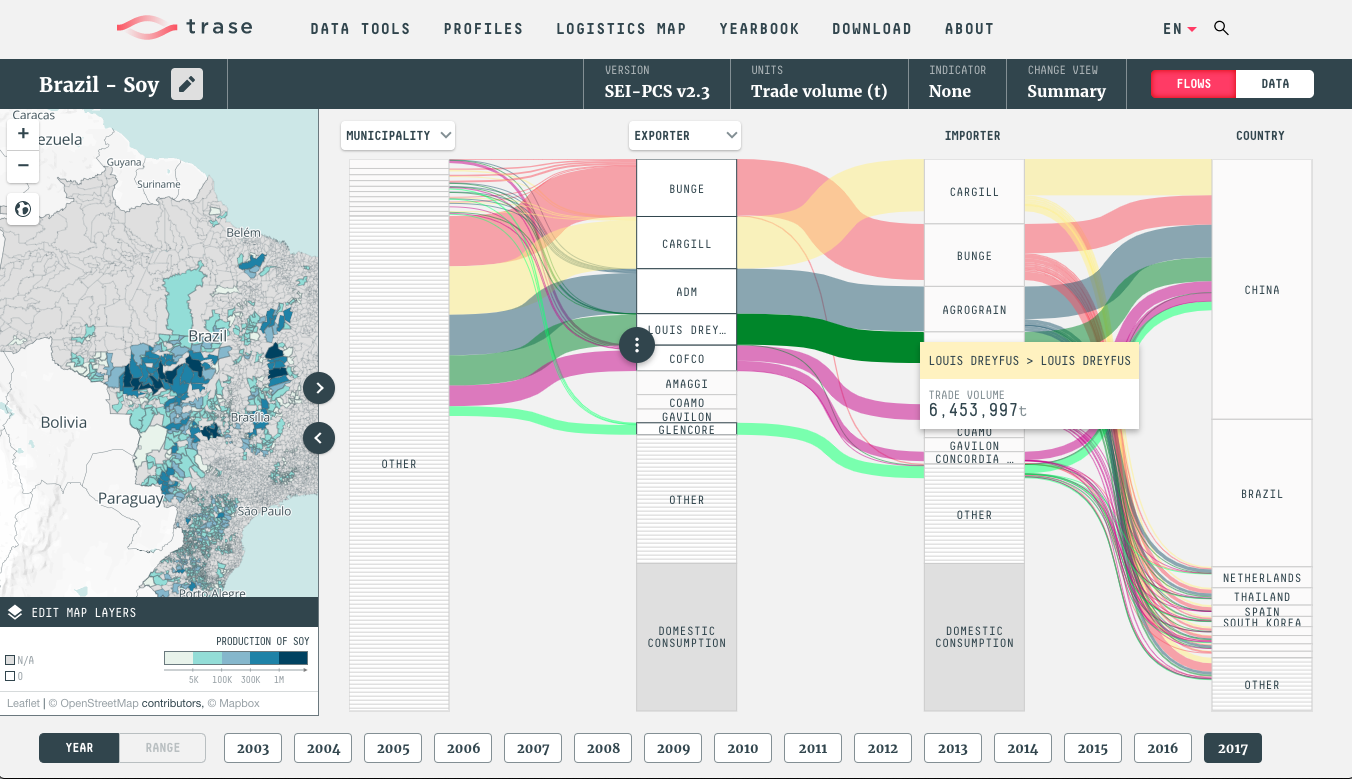Viewport: 1352px width, 779px height.
Task: Select the country OTHER node
Action: pyautogui.click(x=1262, y=685)
